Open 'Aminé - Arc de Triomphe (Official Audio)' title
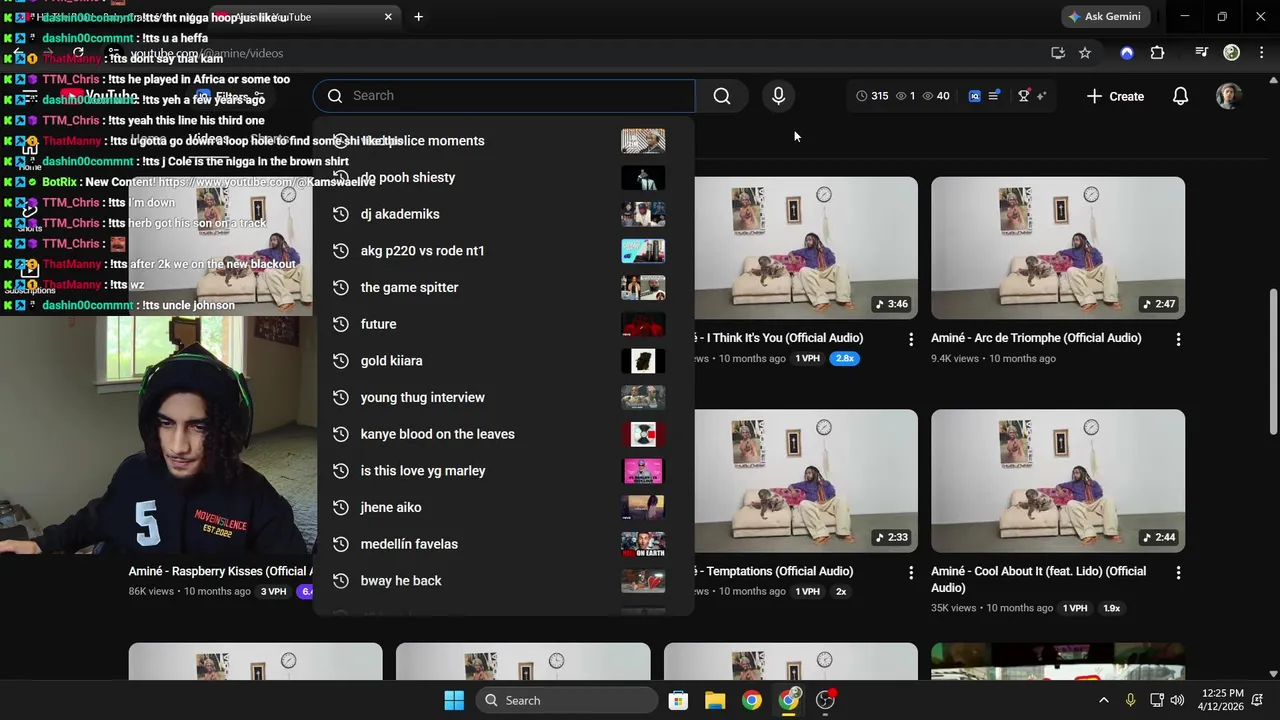Image resolution: width=1280 pixels, height=720 pixels. (x=1036, y=338)
